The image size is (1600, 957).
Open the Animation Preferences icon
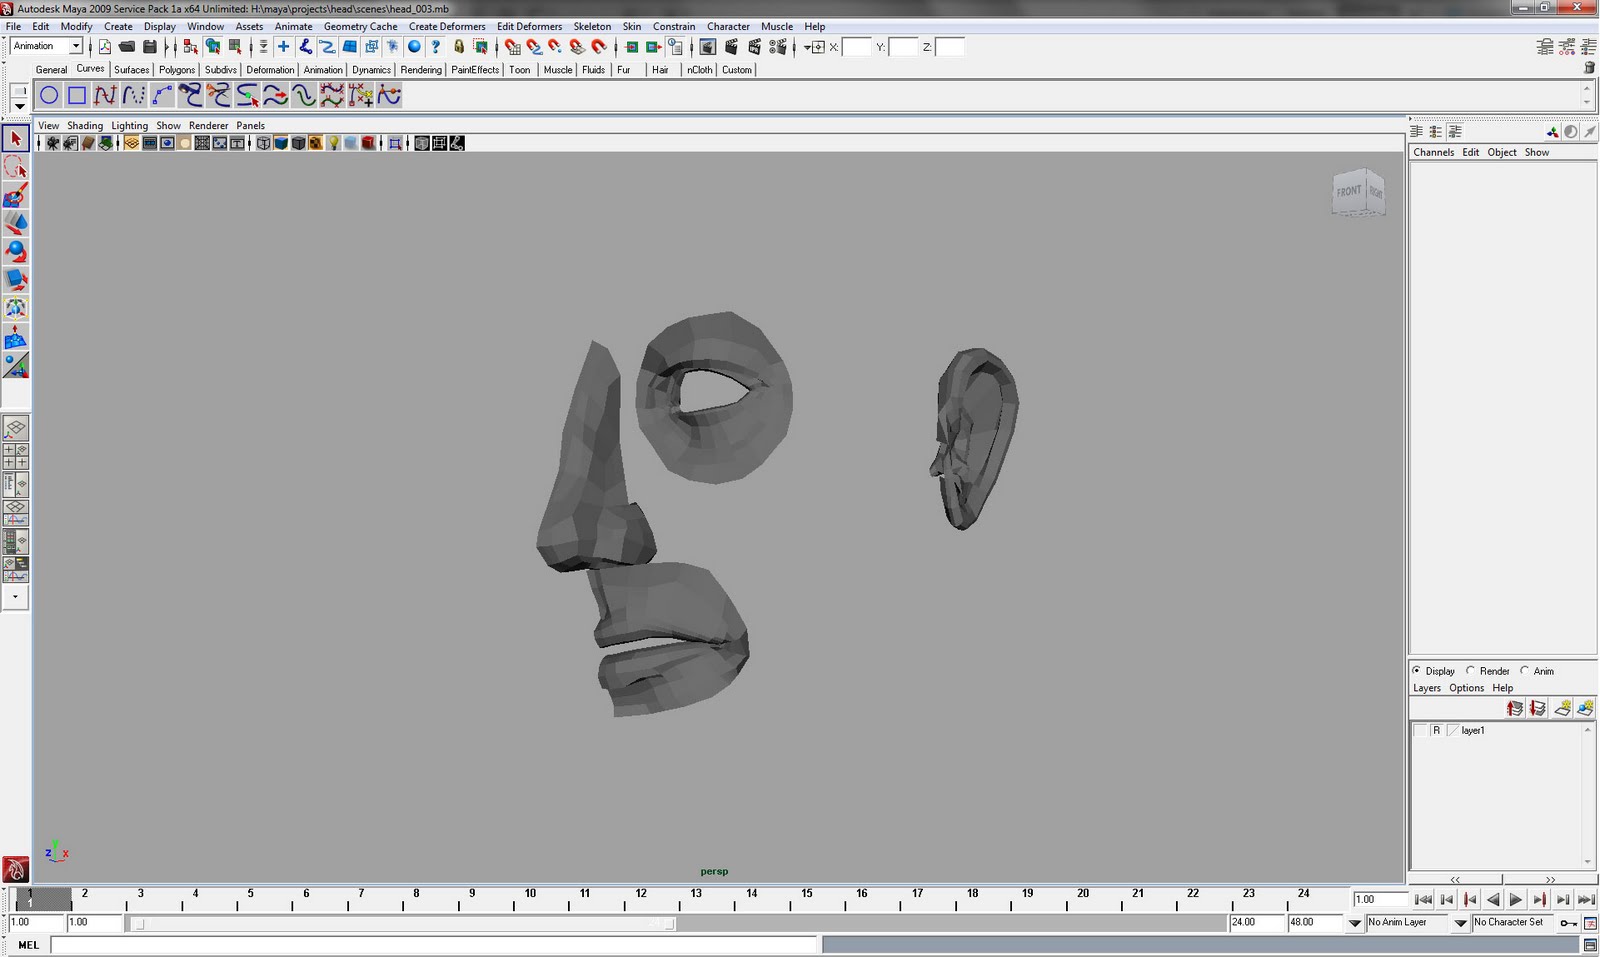1590,923
